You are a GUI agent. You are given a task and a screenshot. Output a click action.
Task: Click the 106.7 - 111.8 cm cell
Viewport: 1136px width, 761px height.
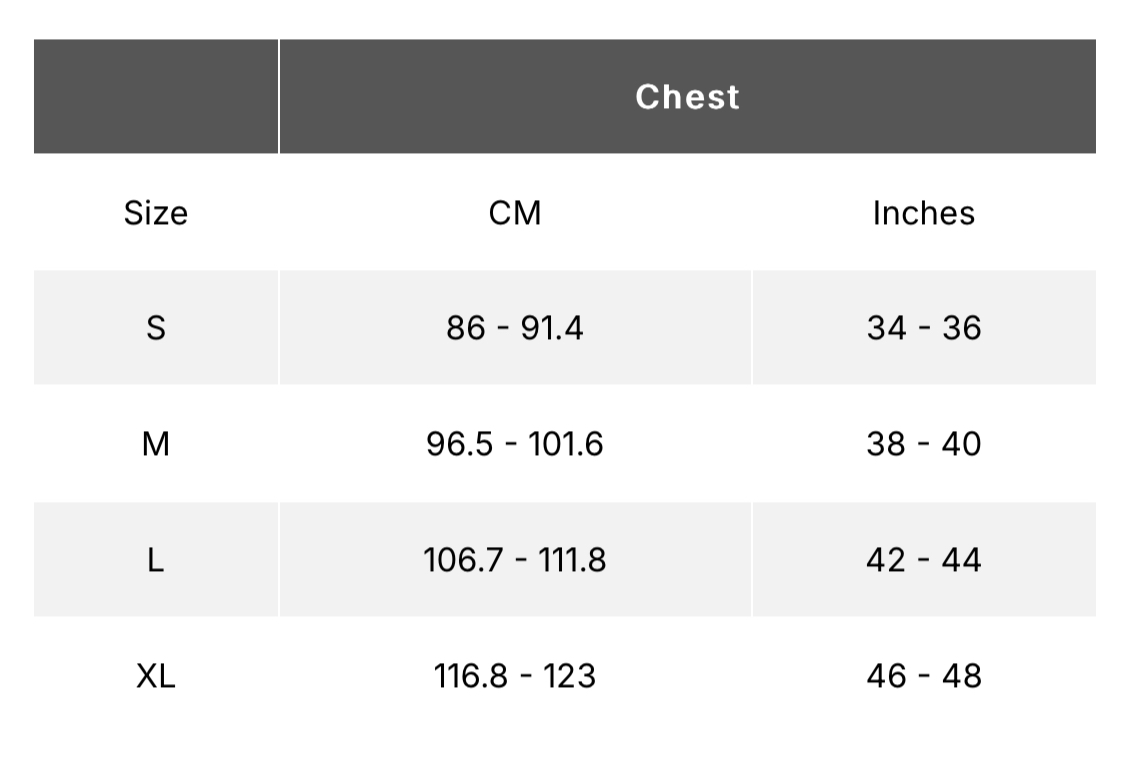click(515, 560)
